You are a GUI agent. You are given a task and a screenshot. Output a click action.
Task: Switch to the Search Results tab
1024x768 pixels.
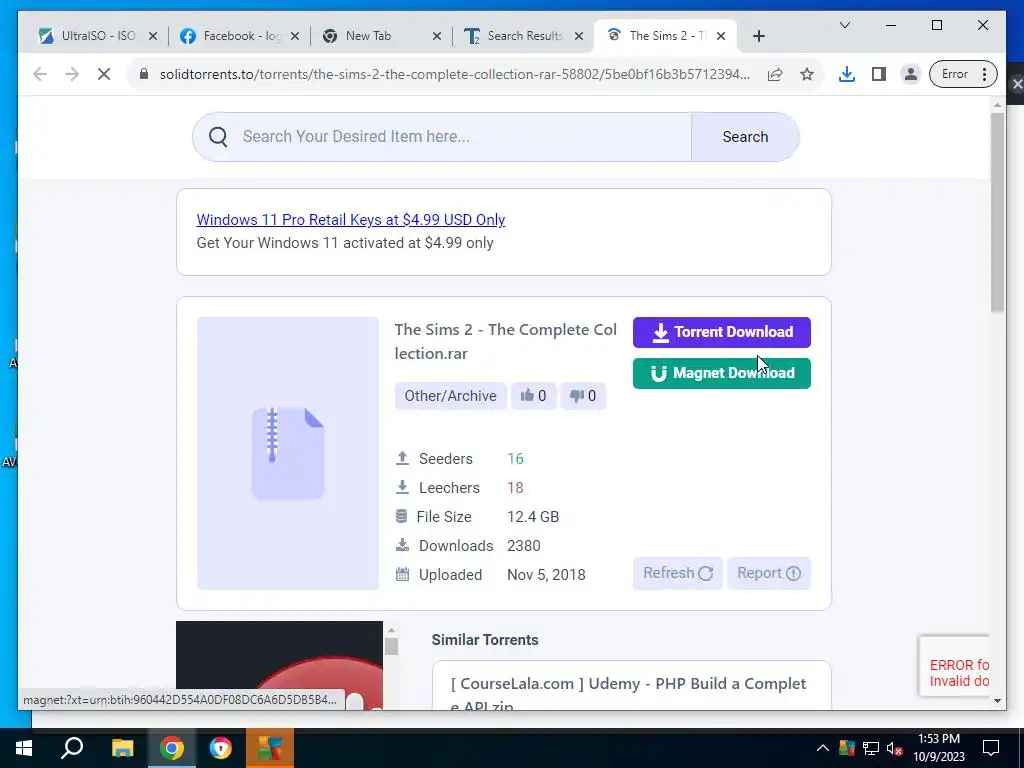point(524,36)
